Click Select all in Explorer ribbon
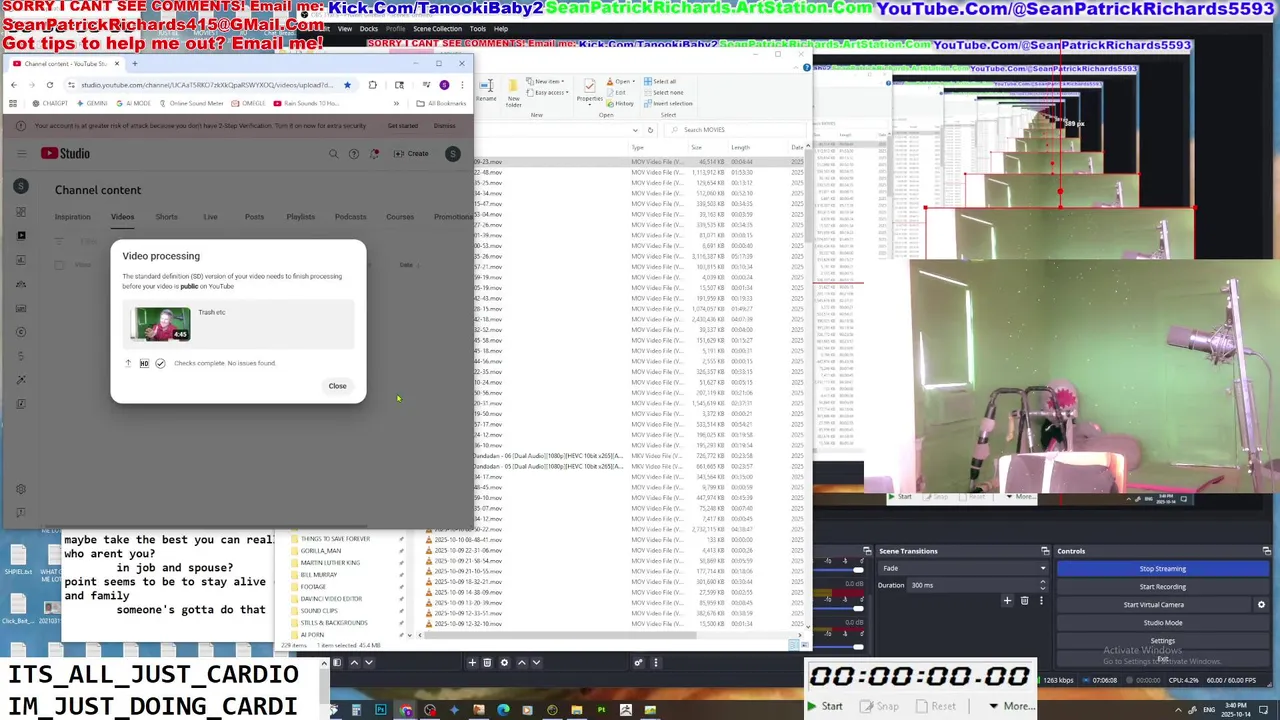 point(660,81)
